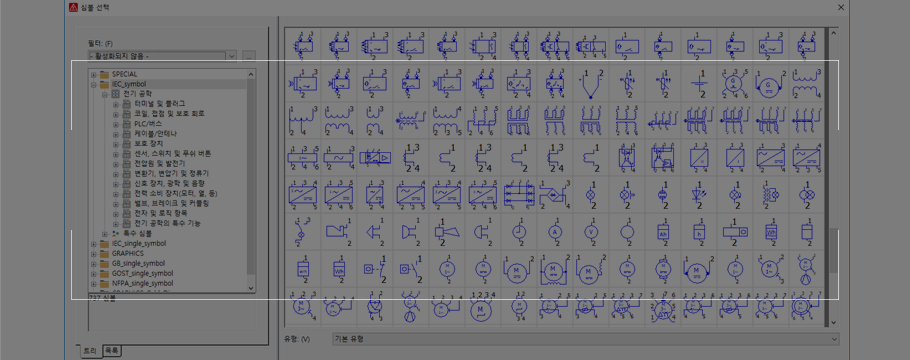This screenshot has height=360, width=910.
Task: Select the horn siren symbol
Action: click(x=447, y=232)
